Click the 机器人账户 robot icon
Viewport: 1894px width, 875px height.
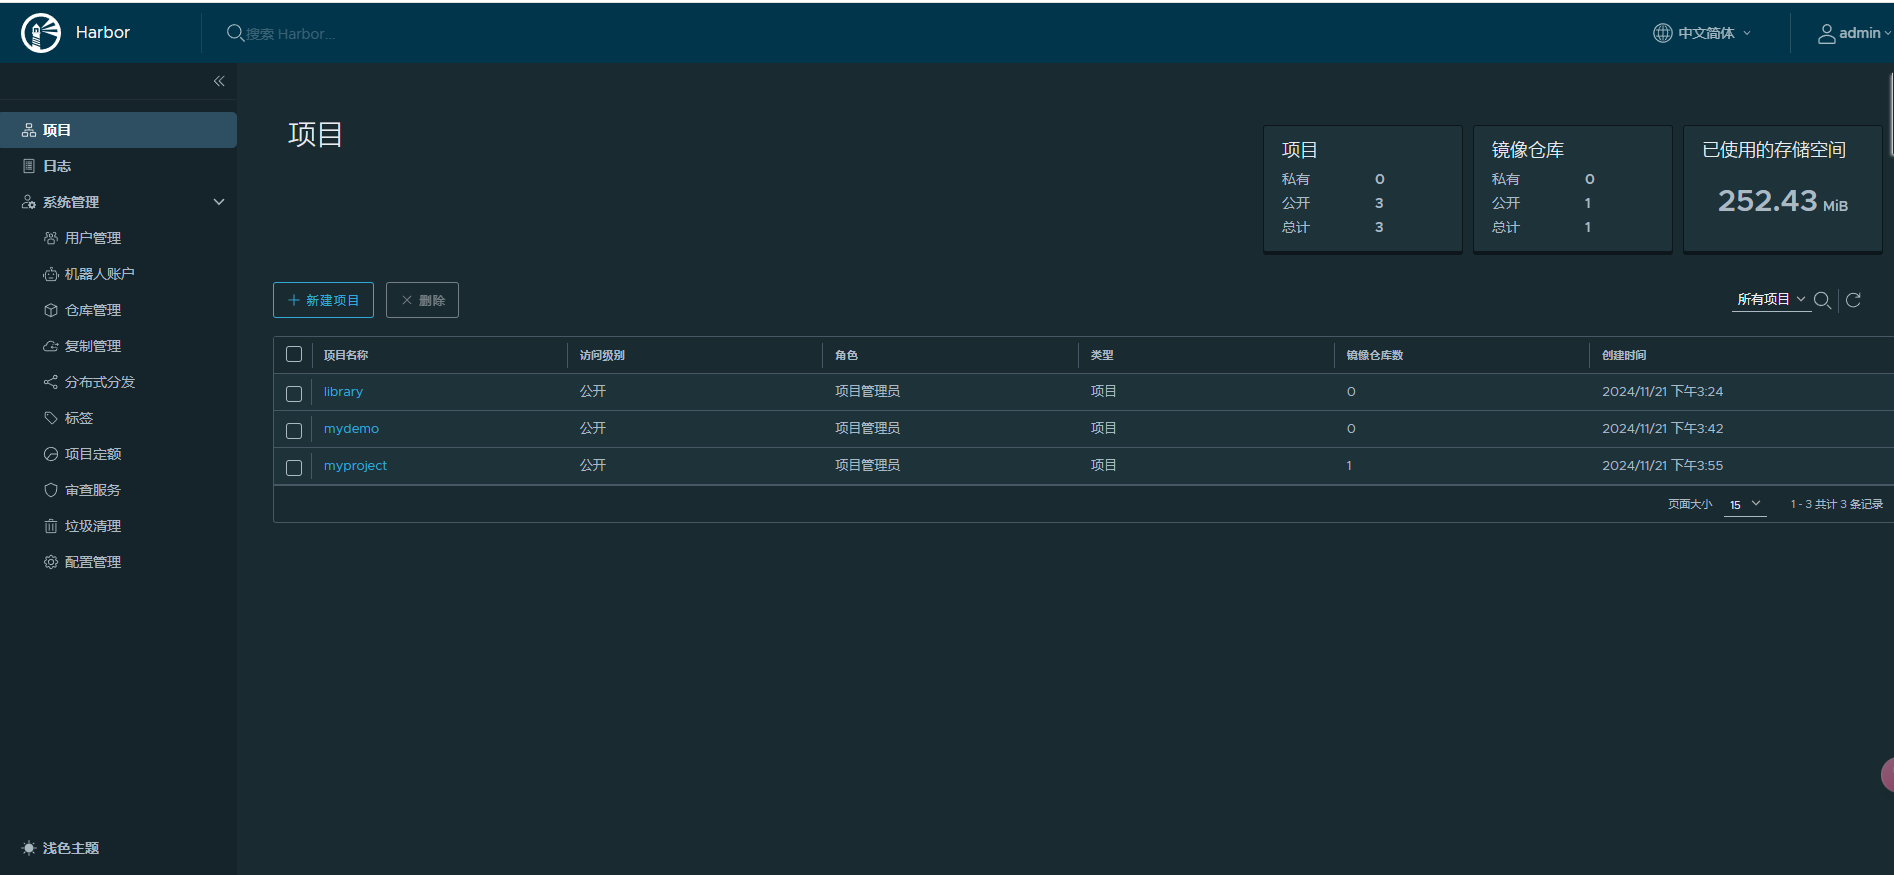(x=51, y=274)
